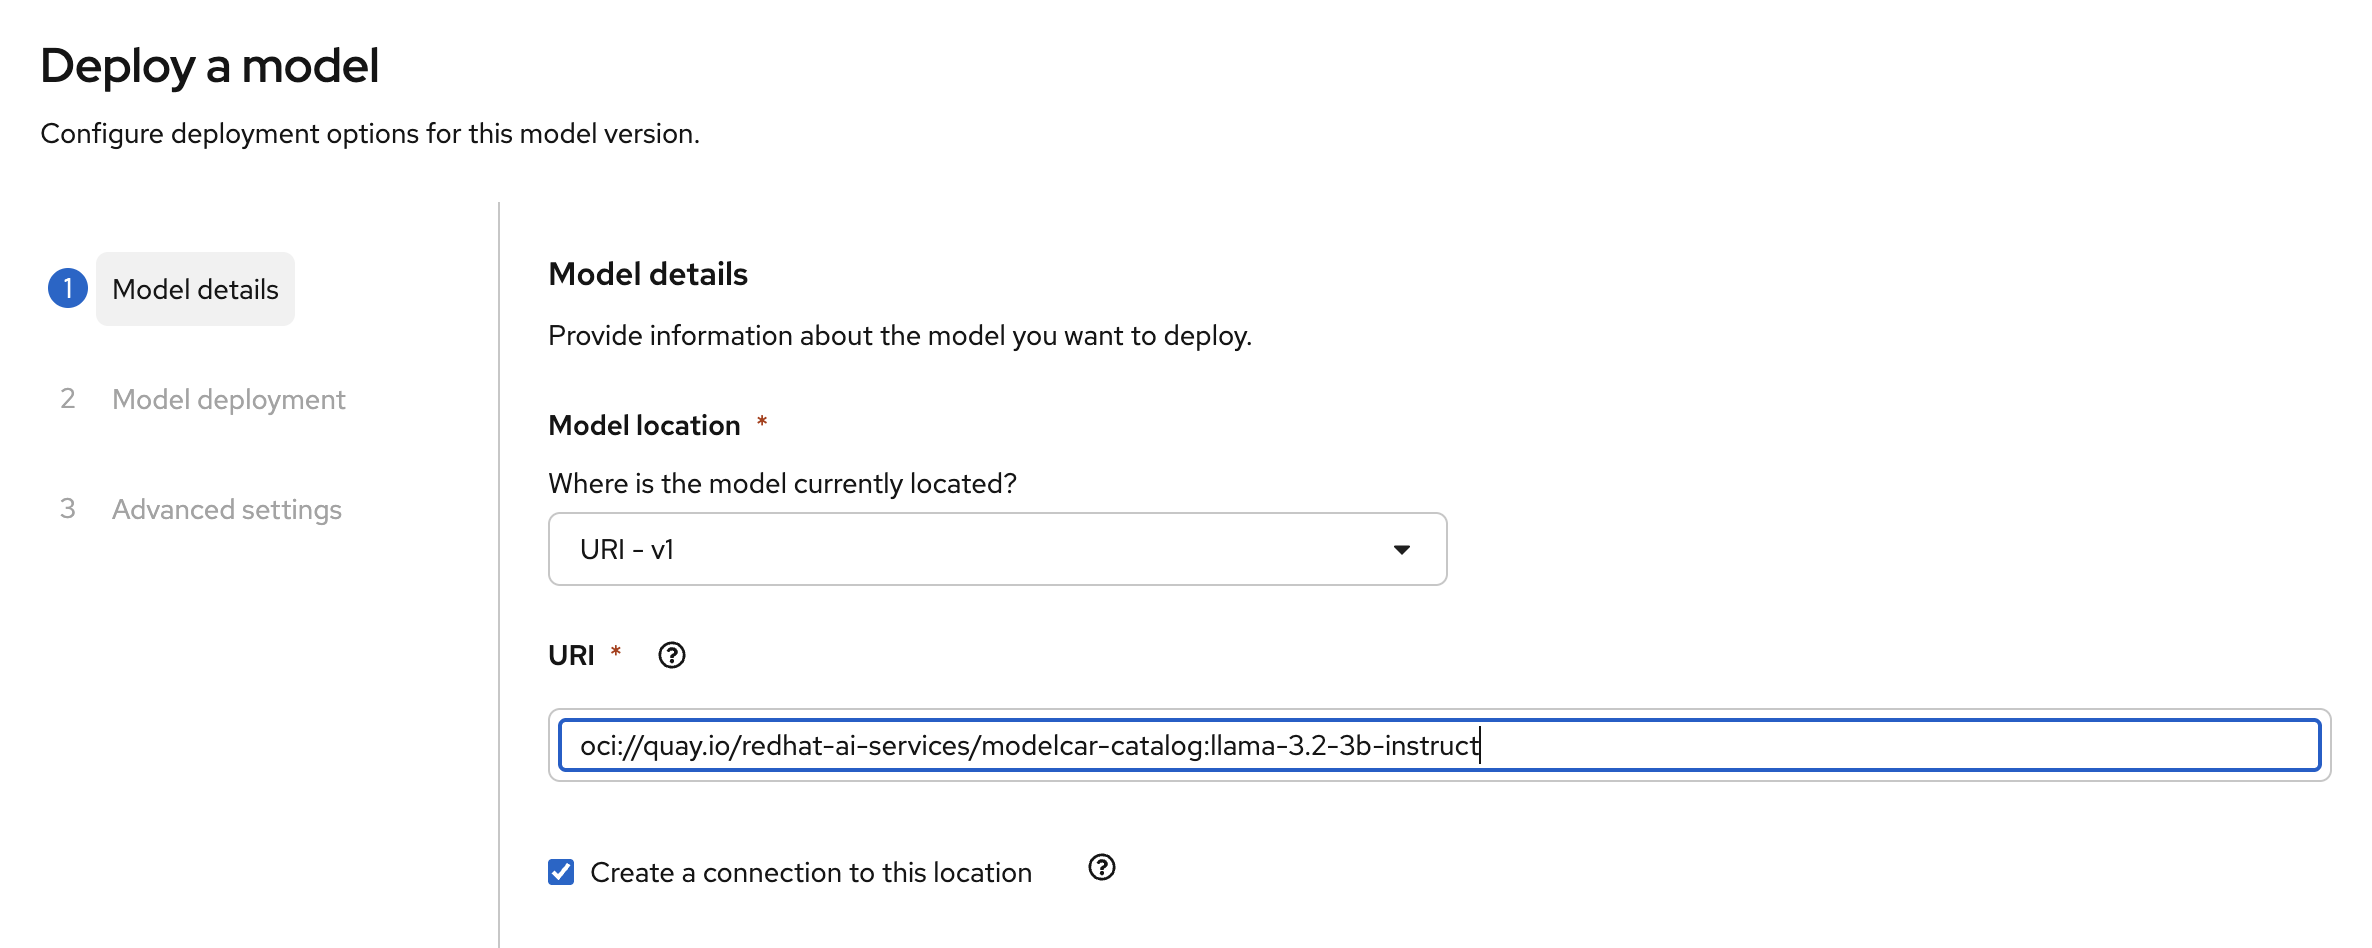Image resolution: width=2372 pixels, height=948 pixels.
Task: Click the Deploy a model heading
Action: (210, 65)
